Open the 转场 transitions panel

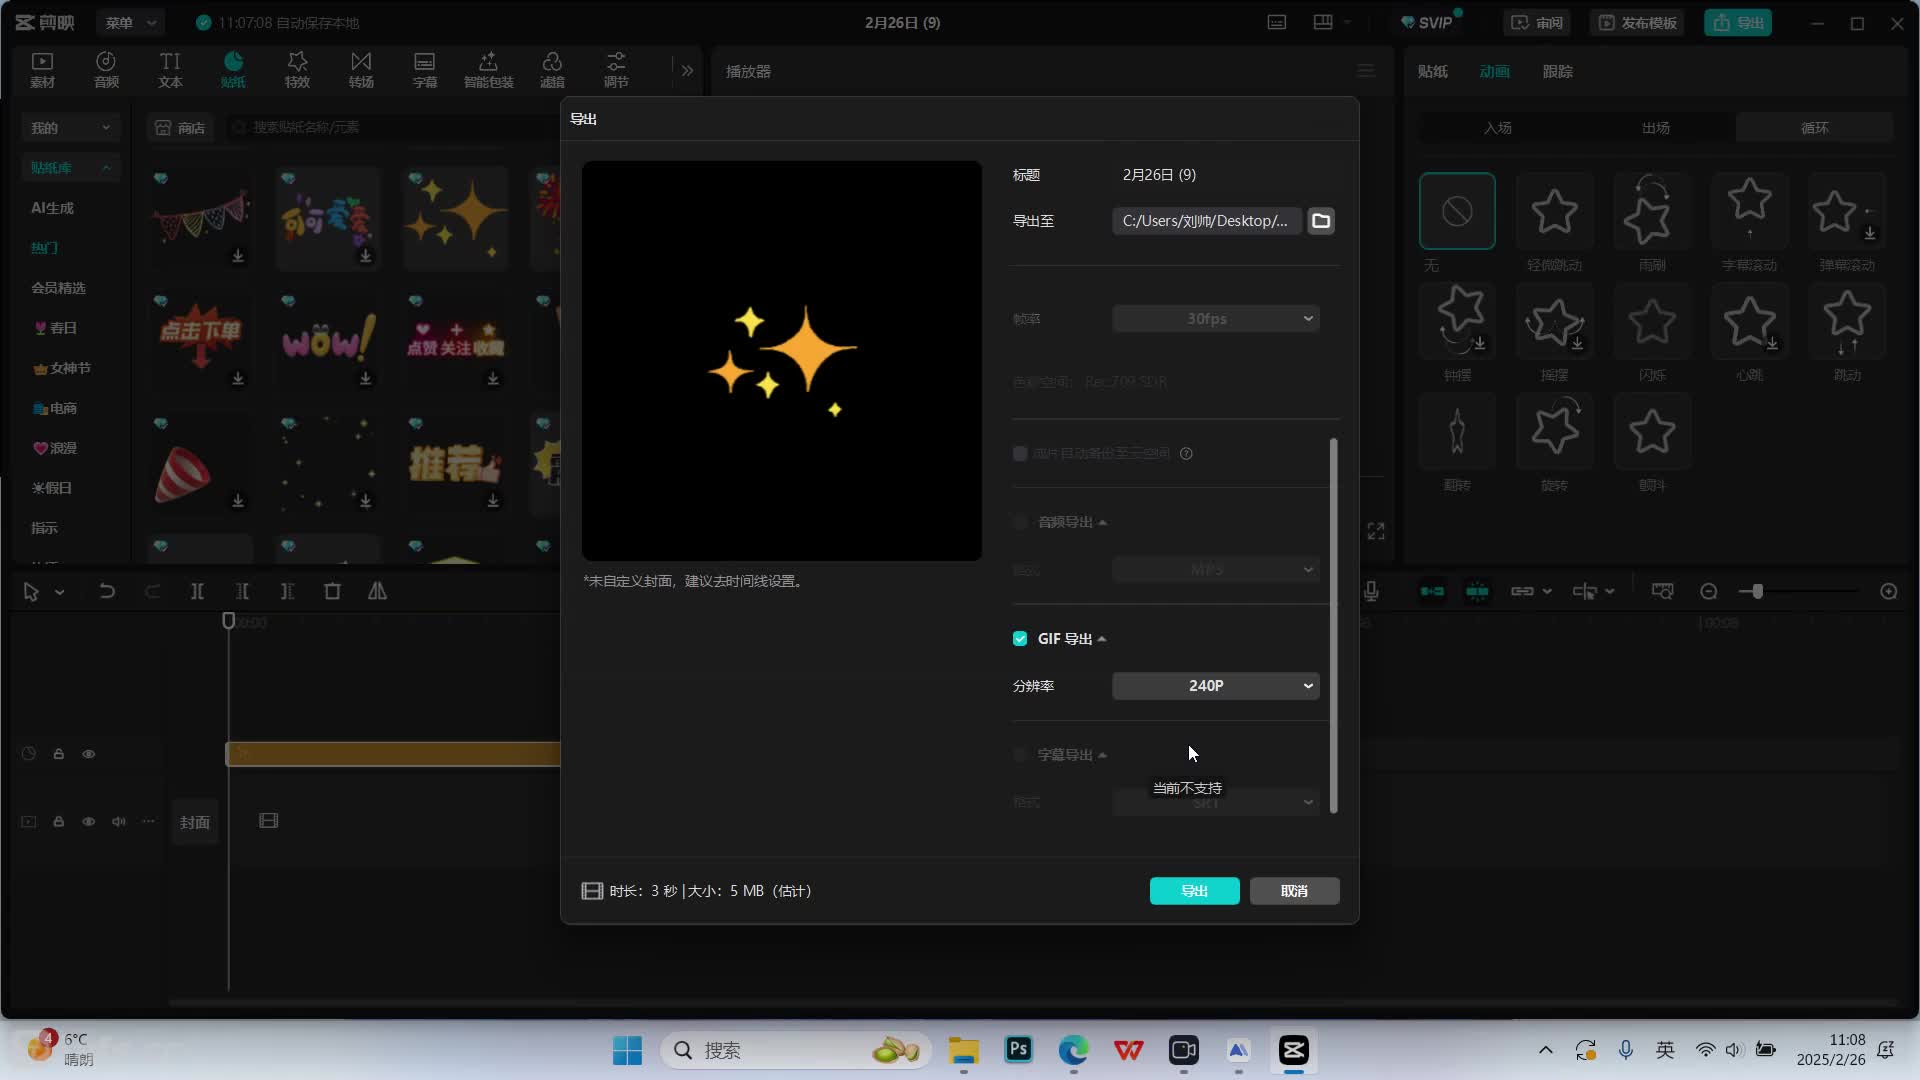361,70
